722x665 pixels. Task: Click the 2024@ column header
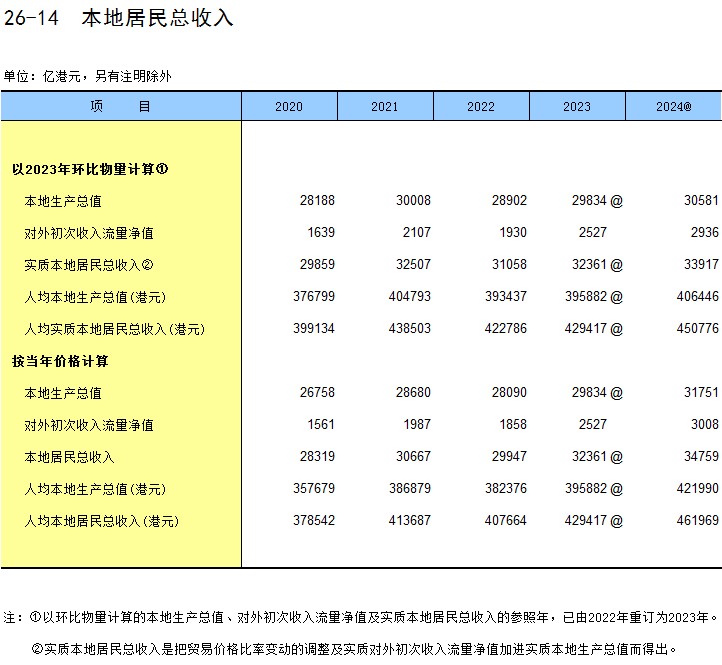tap(673, 106)
